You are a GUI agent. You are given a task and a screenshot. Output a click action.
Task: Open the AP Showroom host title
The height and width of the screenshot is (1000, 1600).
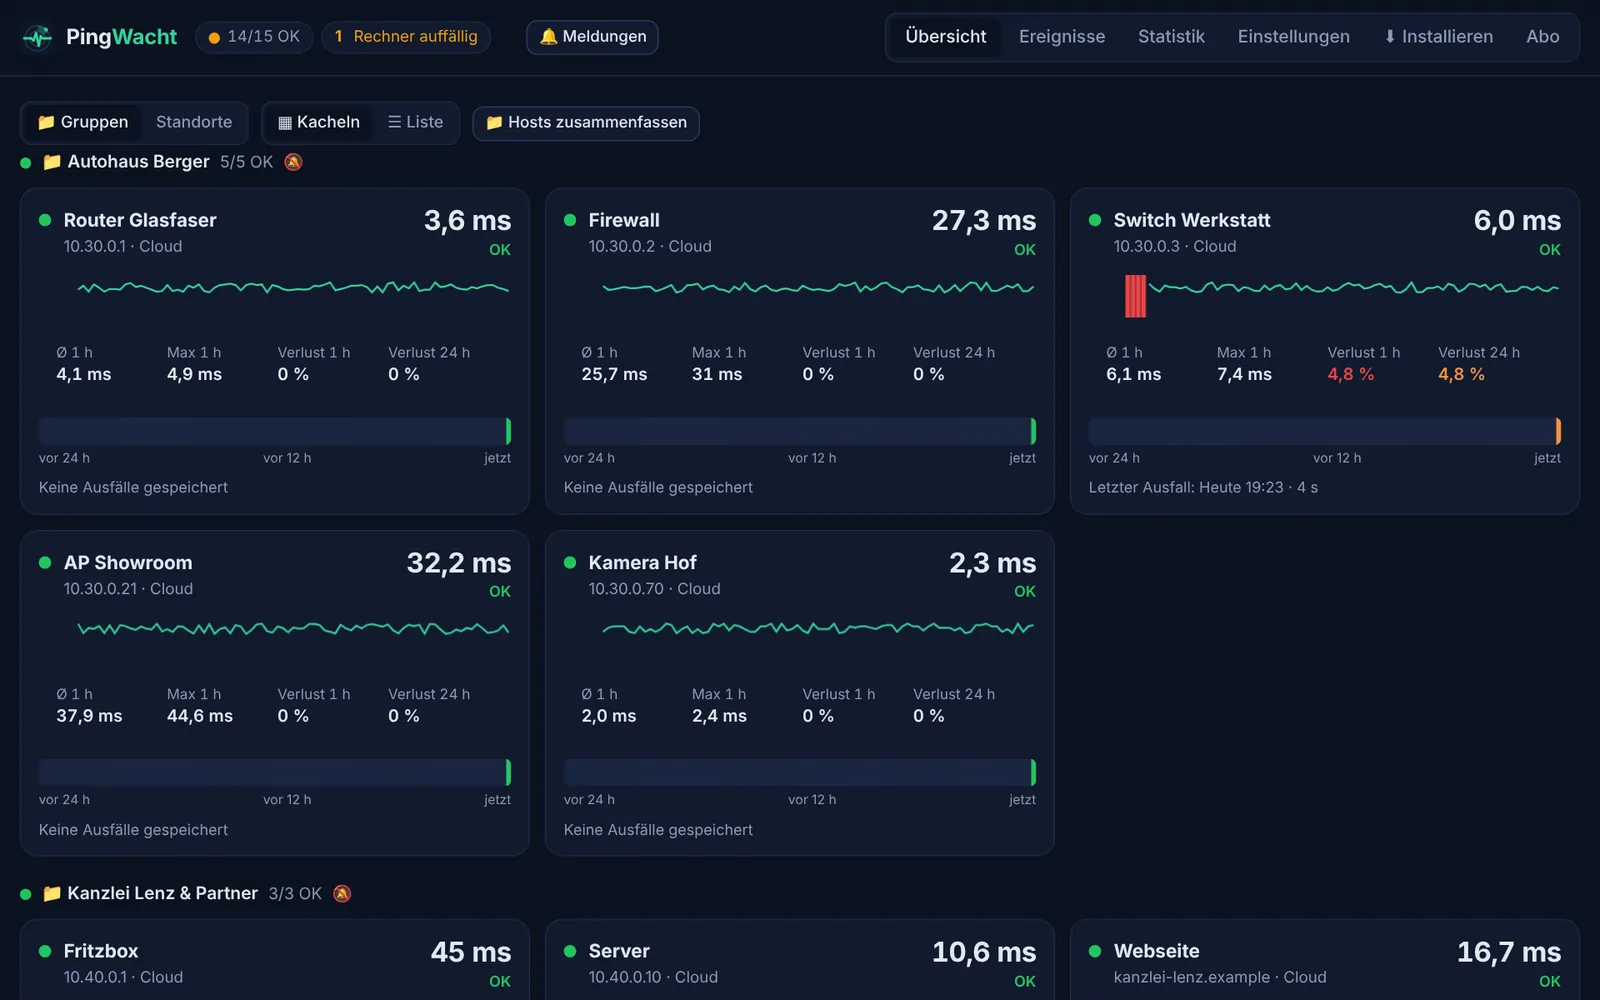tap(128, 563)
